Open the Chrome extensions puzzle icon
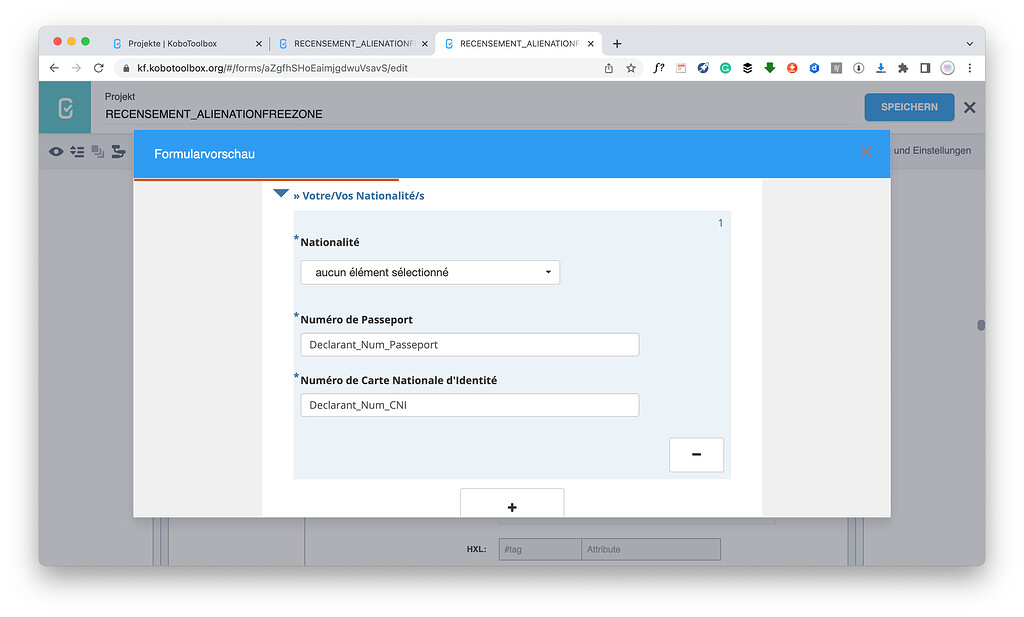The image size is (1024, 617). pos(902,67)
